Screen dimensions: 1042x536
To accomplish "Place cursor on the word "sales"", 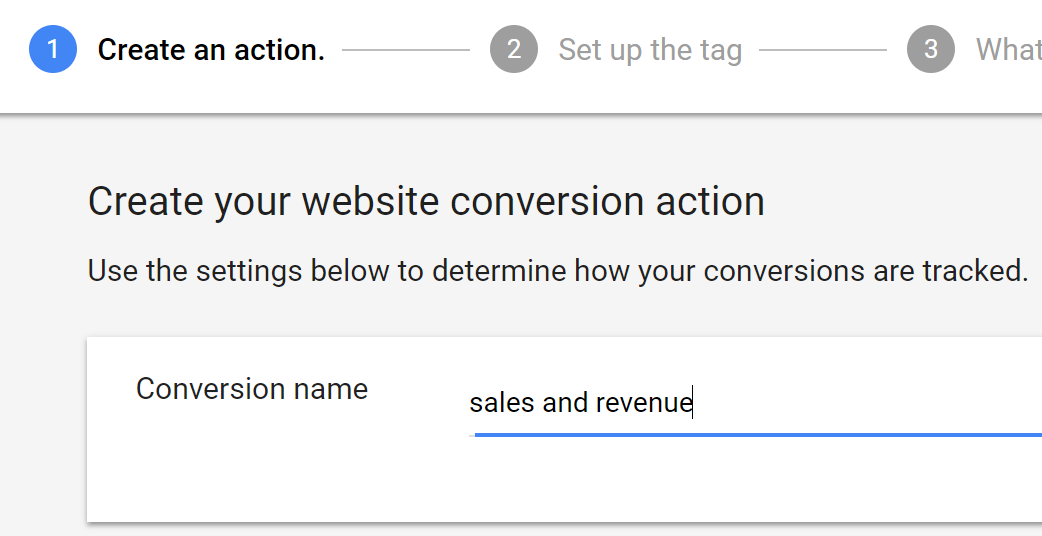I will 501,403.
